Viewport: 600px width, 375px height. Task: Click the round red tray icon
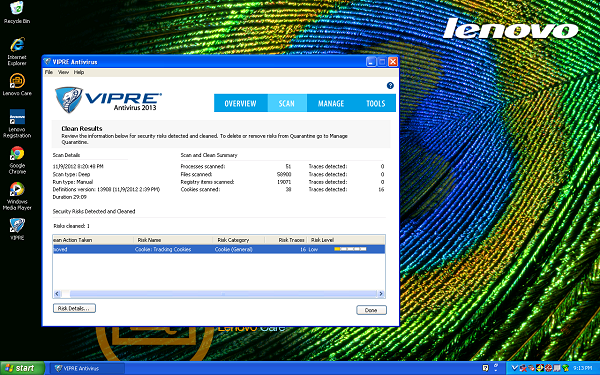[548, 368]
